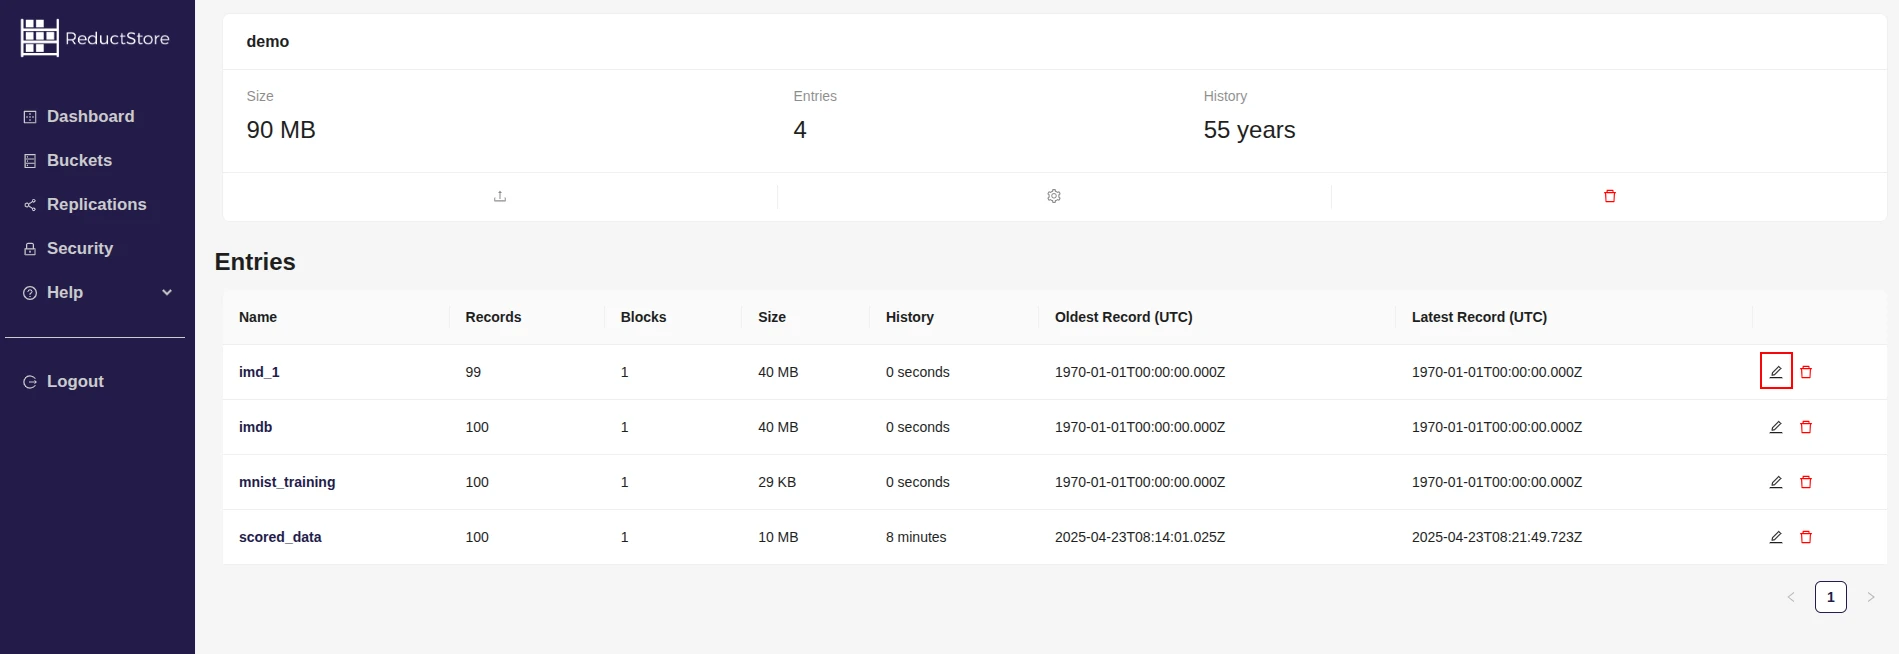Navigate to Replications section
This screenshot has height=654, width=1899.
96,204
